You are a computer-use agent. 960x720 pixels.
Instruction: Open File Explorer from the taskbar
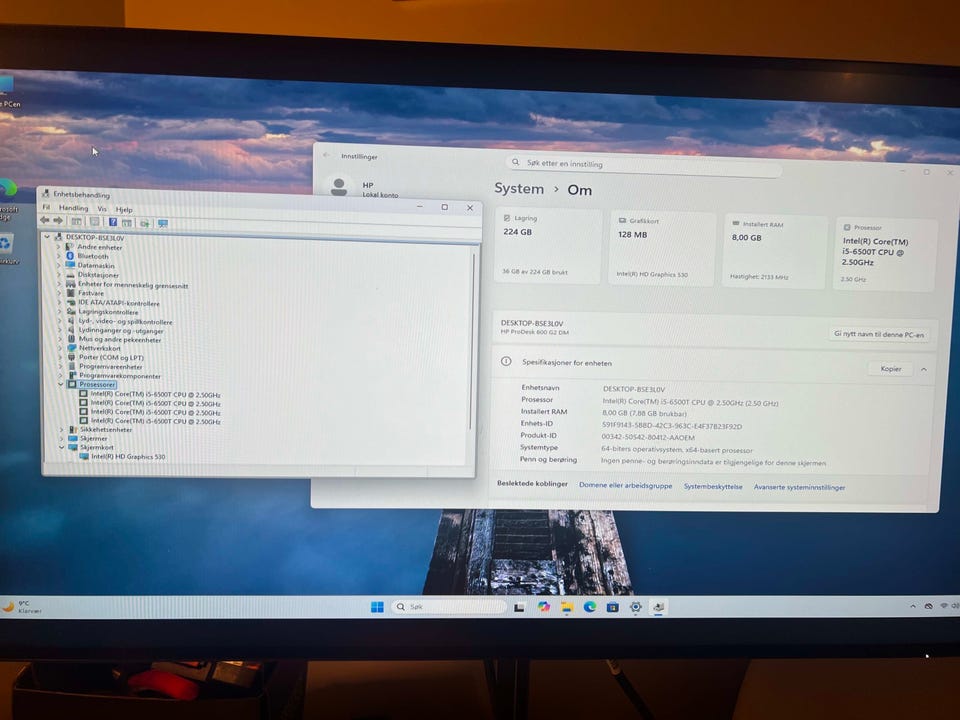pyautogui.click(x=567, y=607)
